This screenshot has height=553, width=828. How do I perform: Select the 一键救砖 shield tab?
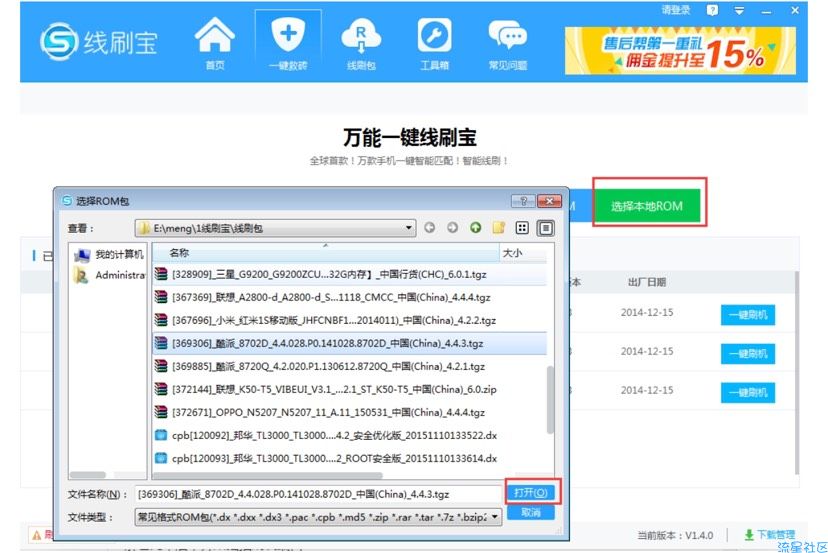pyautogui.click(x=288, y=43)
